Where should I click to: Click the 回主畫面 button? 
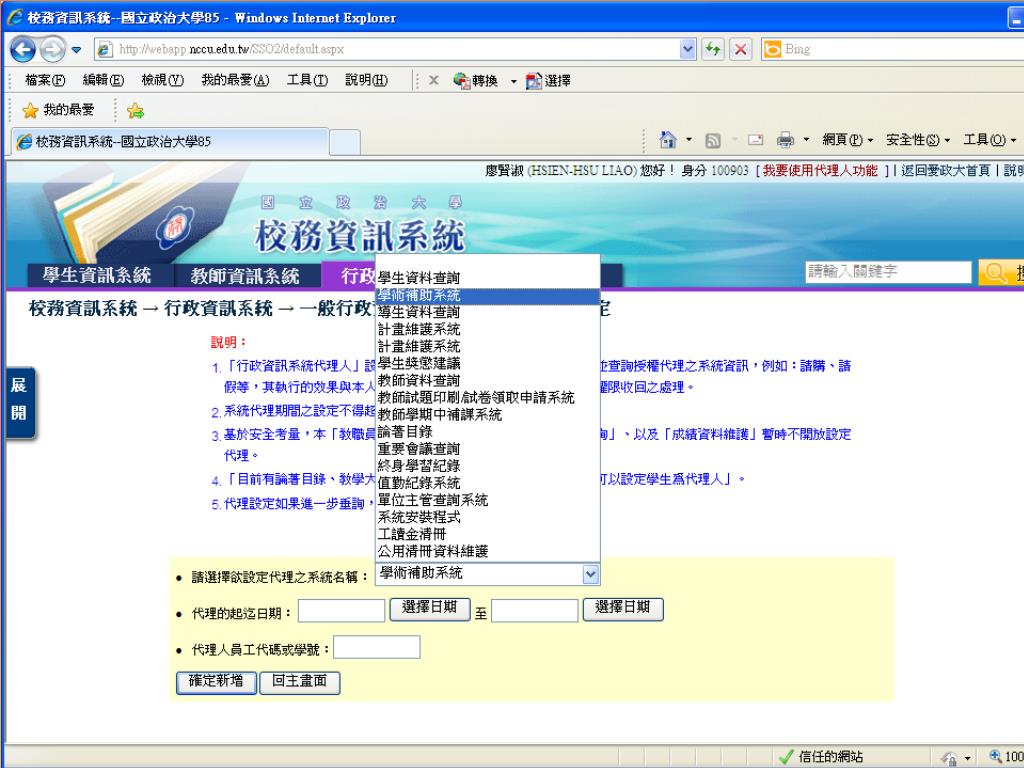(x=300, y=682)
